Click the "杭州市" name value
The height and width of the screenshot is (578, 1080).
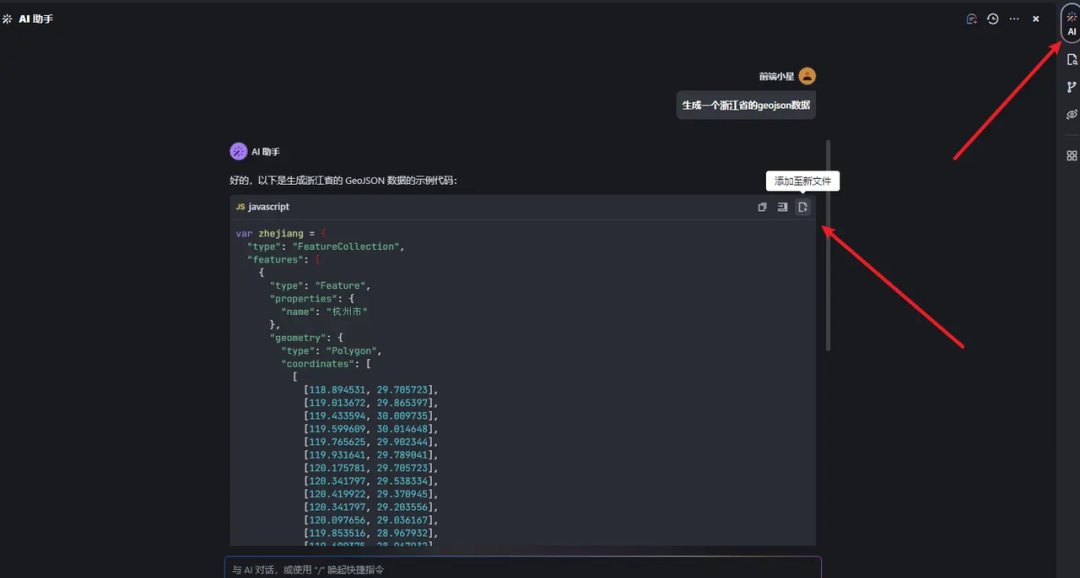pos(346,312)
